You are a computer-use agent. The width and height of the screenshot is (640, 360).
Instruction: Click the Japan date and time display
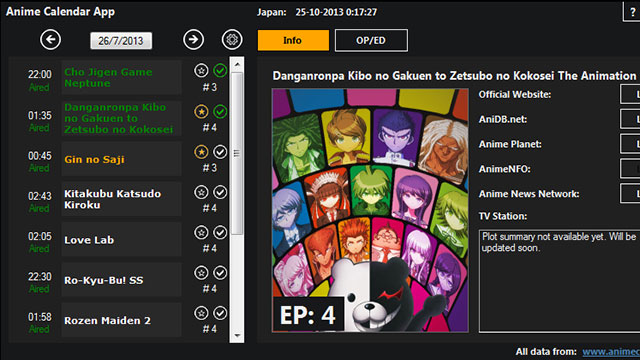coord(317,12)
